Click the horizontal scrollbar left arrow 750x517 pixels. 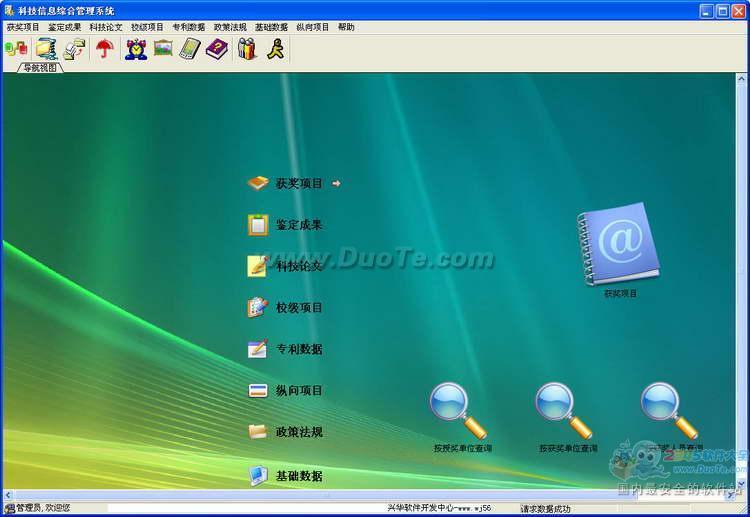coord(8,495)
